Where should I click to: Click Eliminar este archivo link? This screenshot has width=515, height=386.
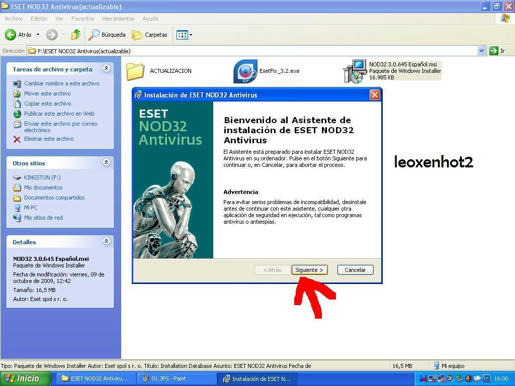[x=49, y=139]
